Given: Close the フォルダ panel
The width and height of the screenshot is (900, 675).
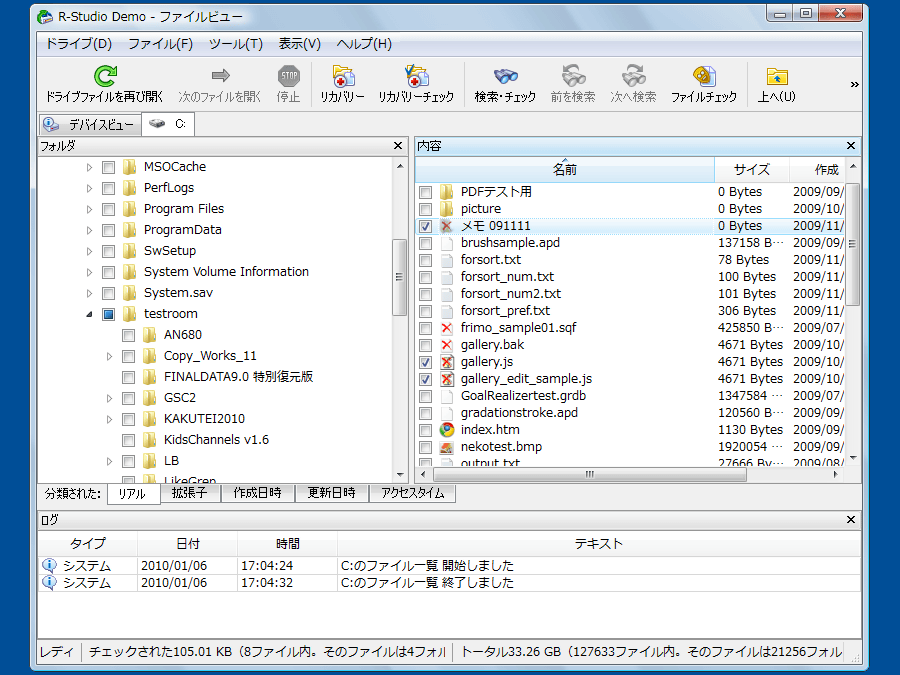Looking at the screenshot, I should click(x=398, y=146).
